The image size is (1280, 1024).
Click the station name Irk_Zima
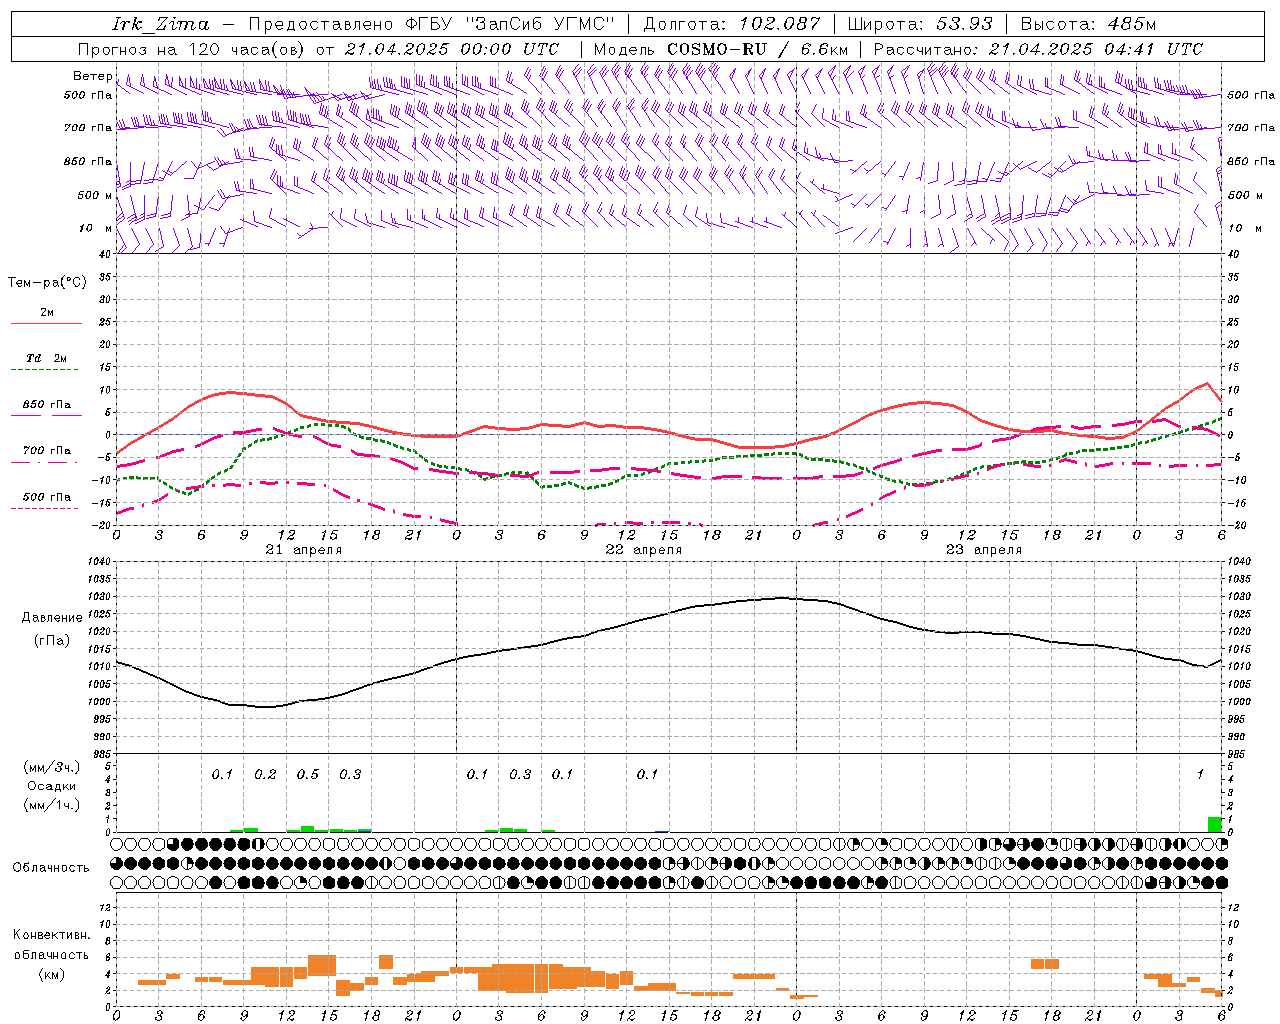coord(161,24)
